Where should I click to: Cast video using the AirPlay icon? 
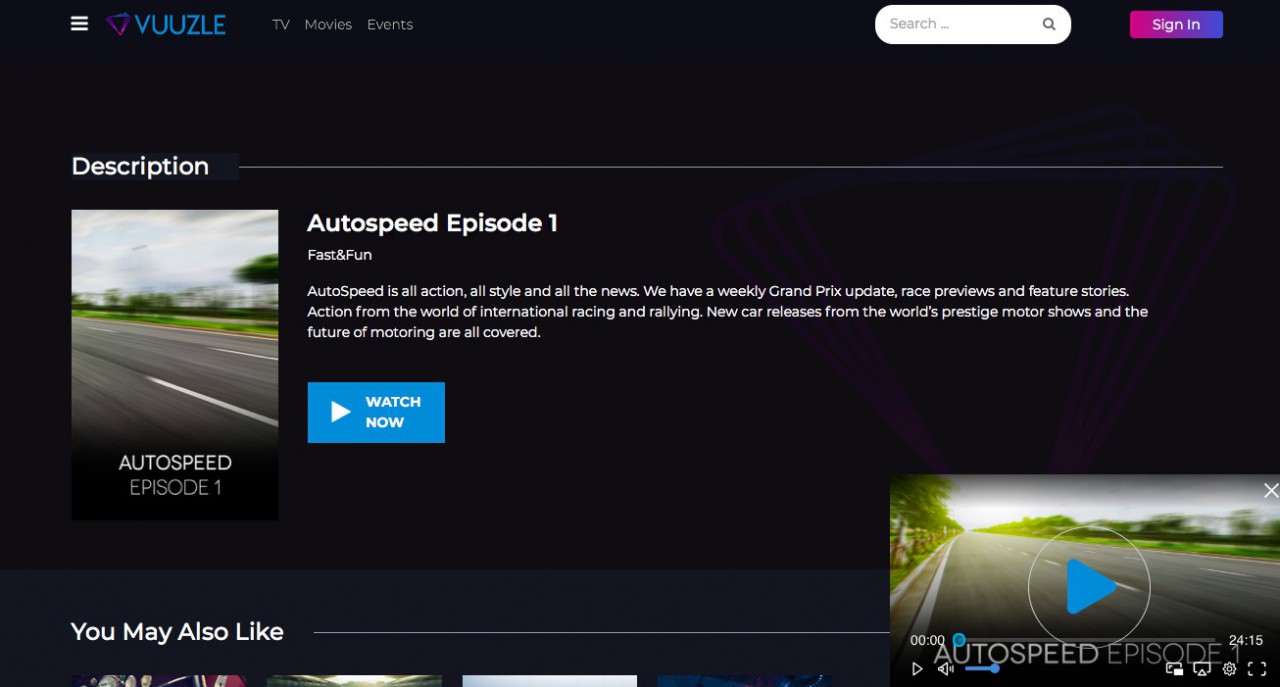(1202, 669)
